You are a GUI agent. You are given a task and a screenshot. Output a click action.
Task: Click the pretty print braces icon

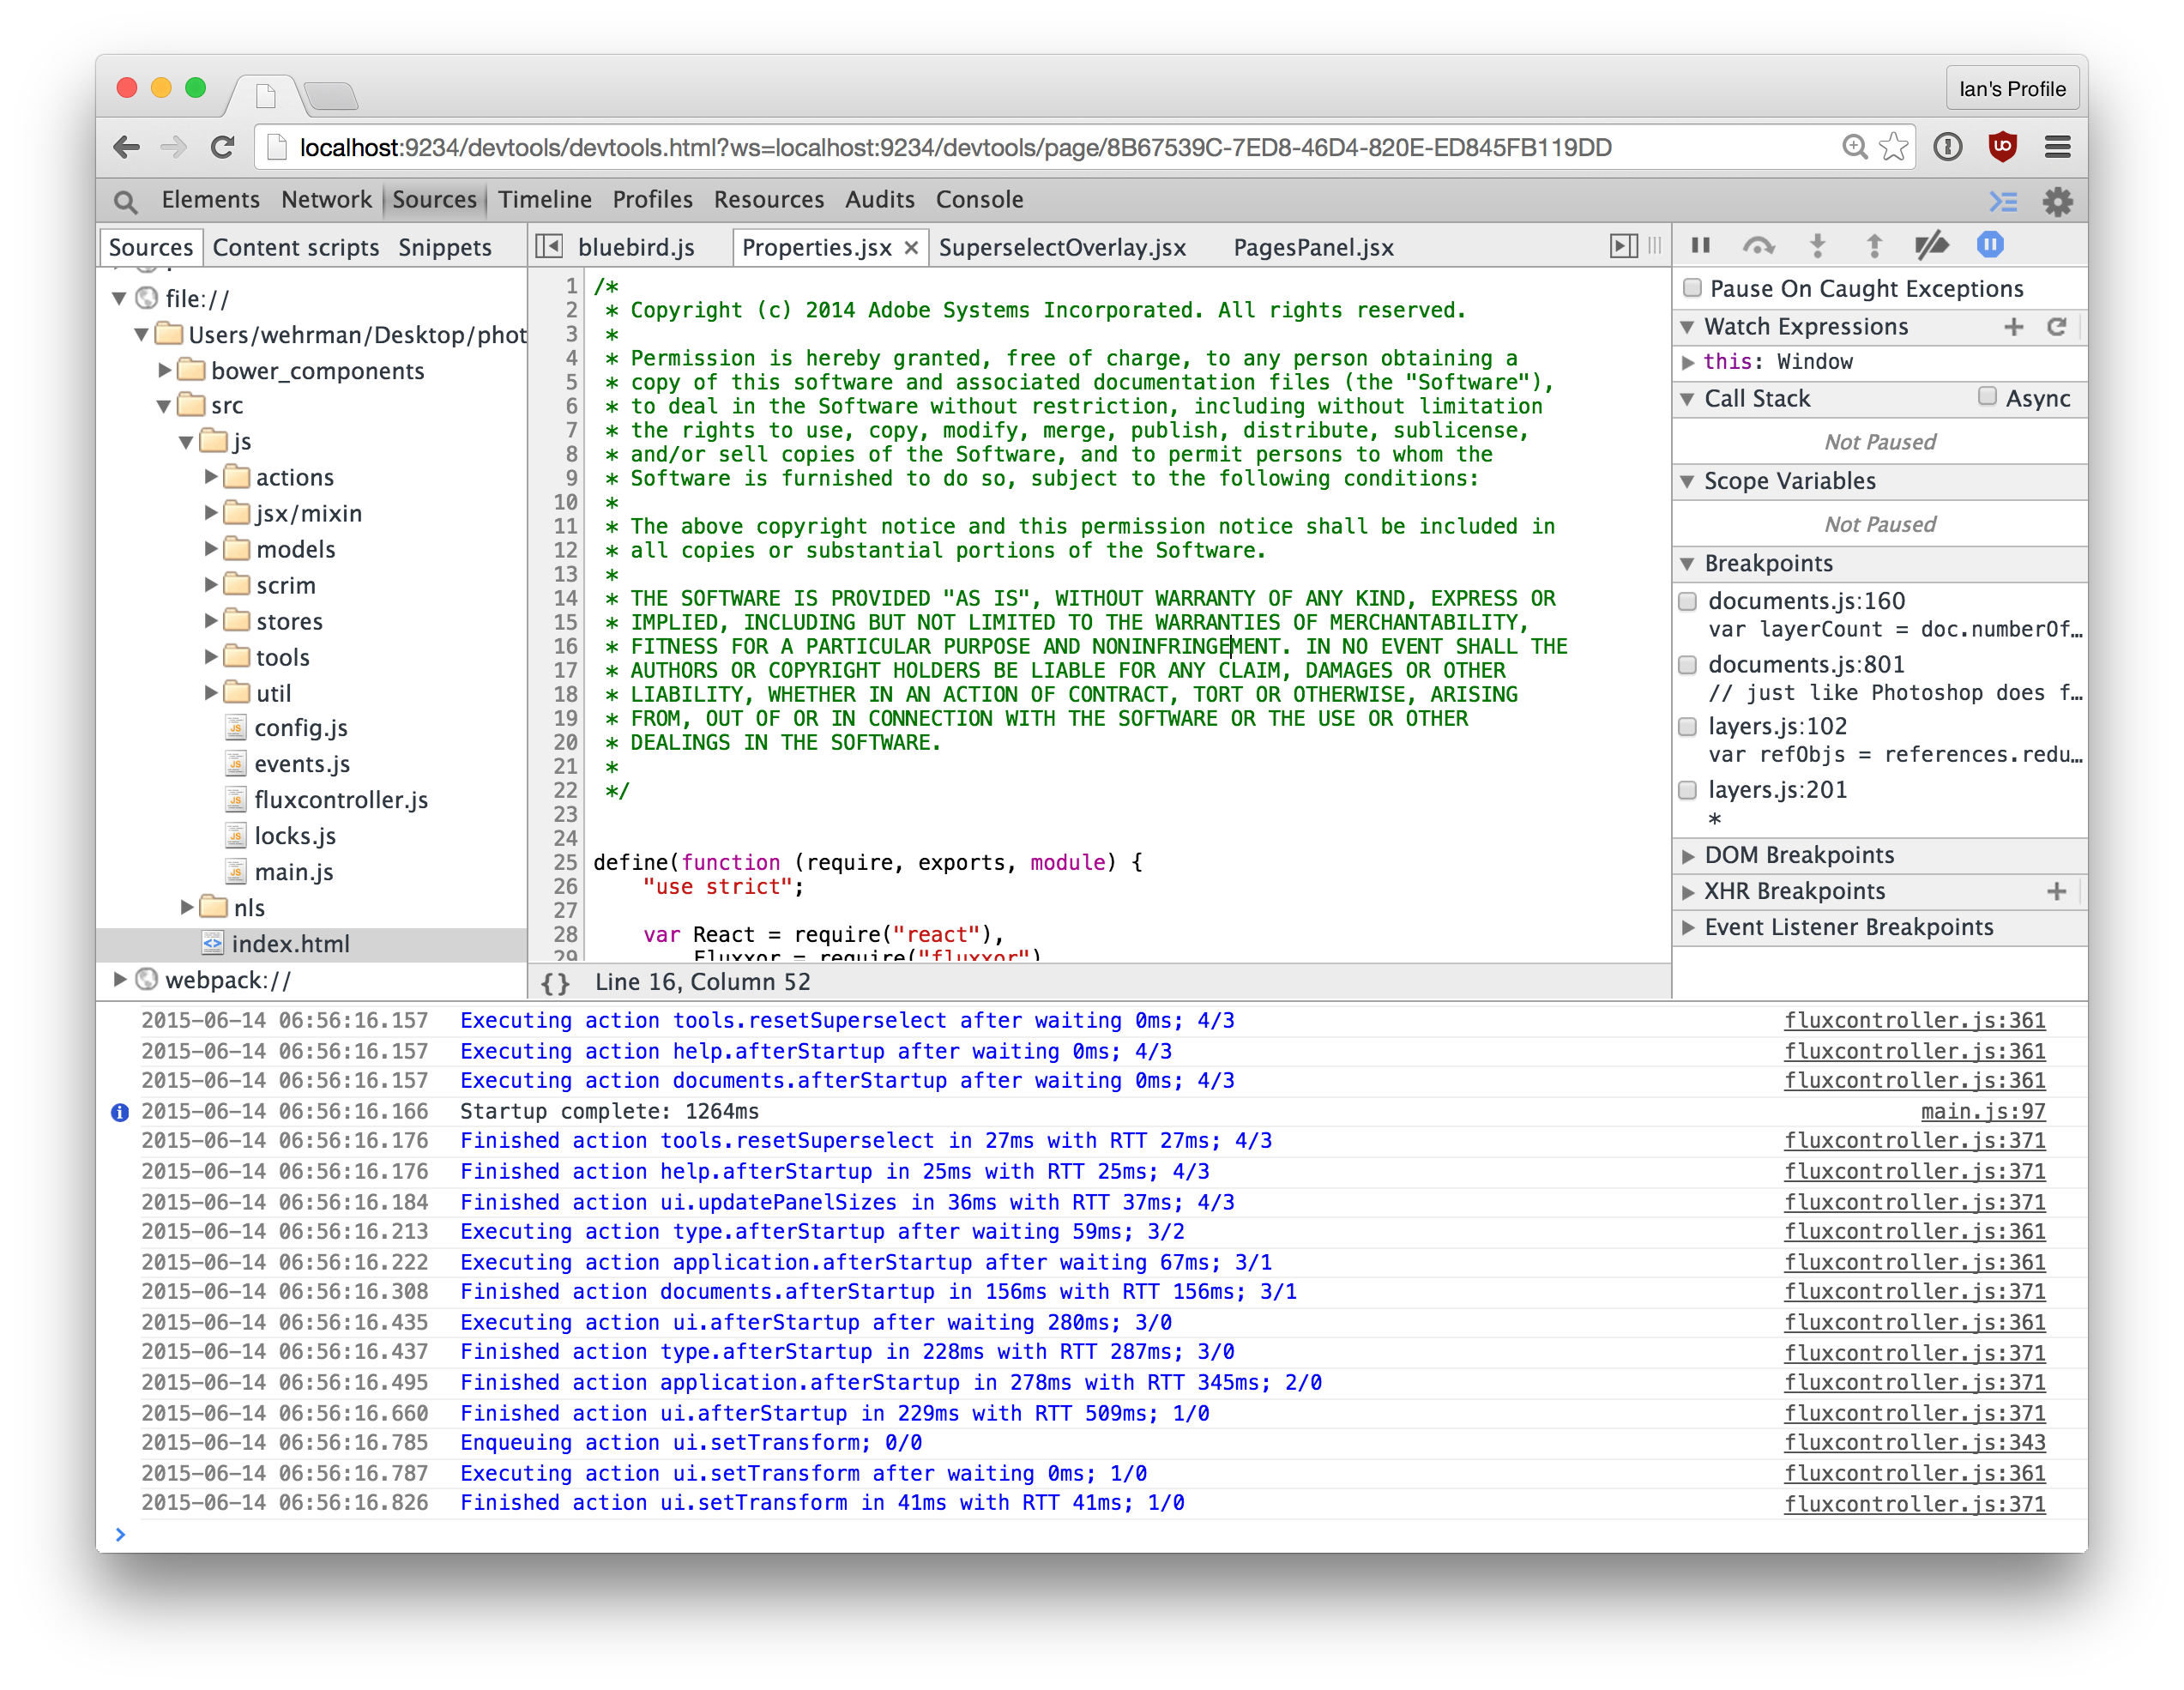pyautogui.click(x=555, y=983)
